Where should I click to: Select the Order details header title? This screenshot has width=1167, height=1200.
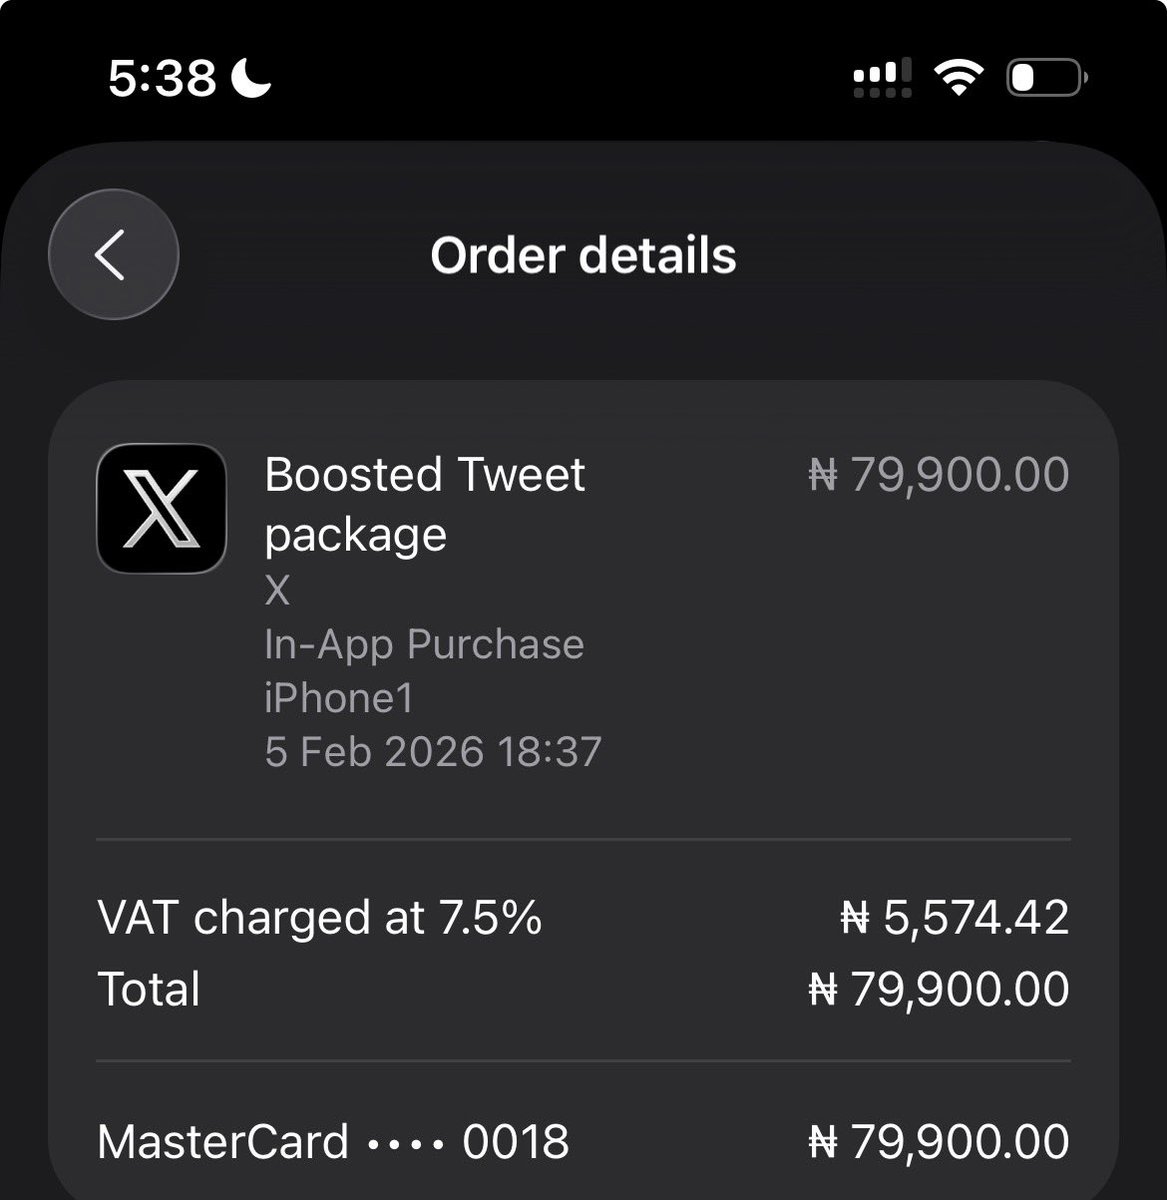[x=583, y=256]
